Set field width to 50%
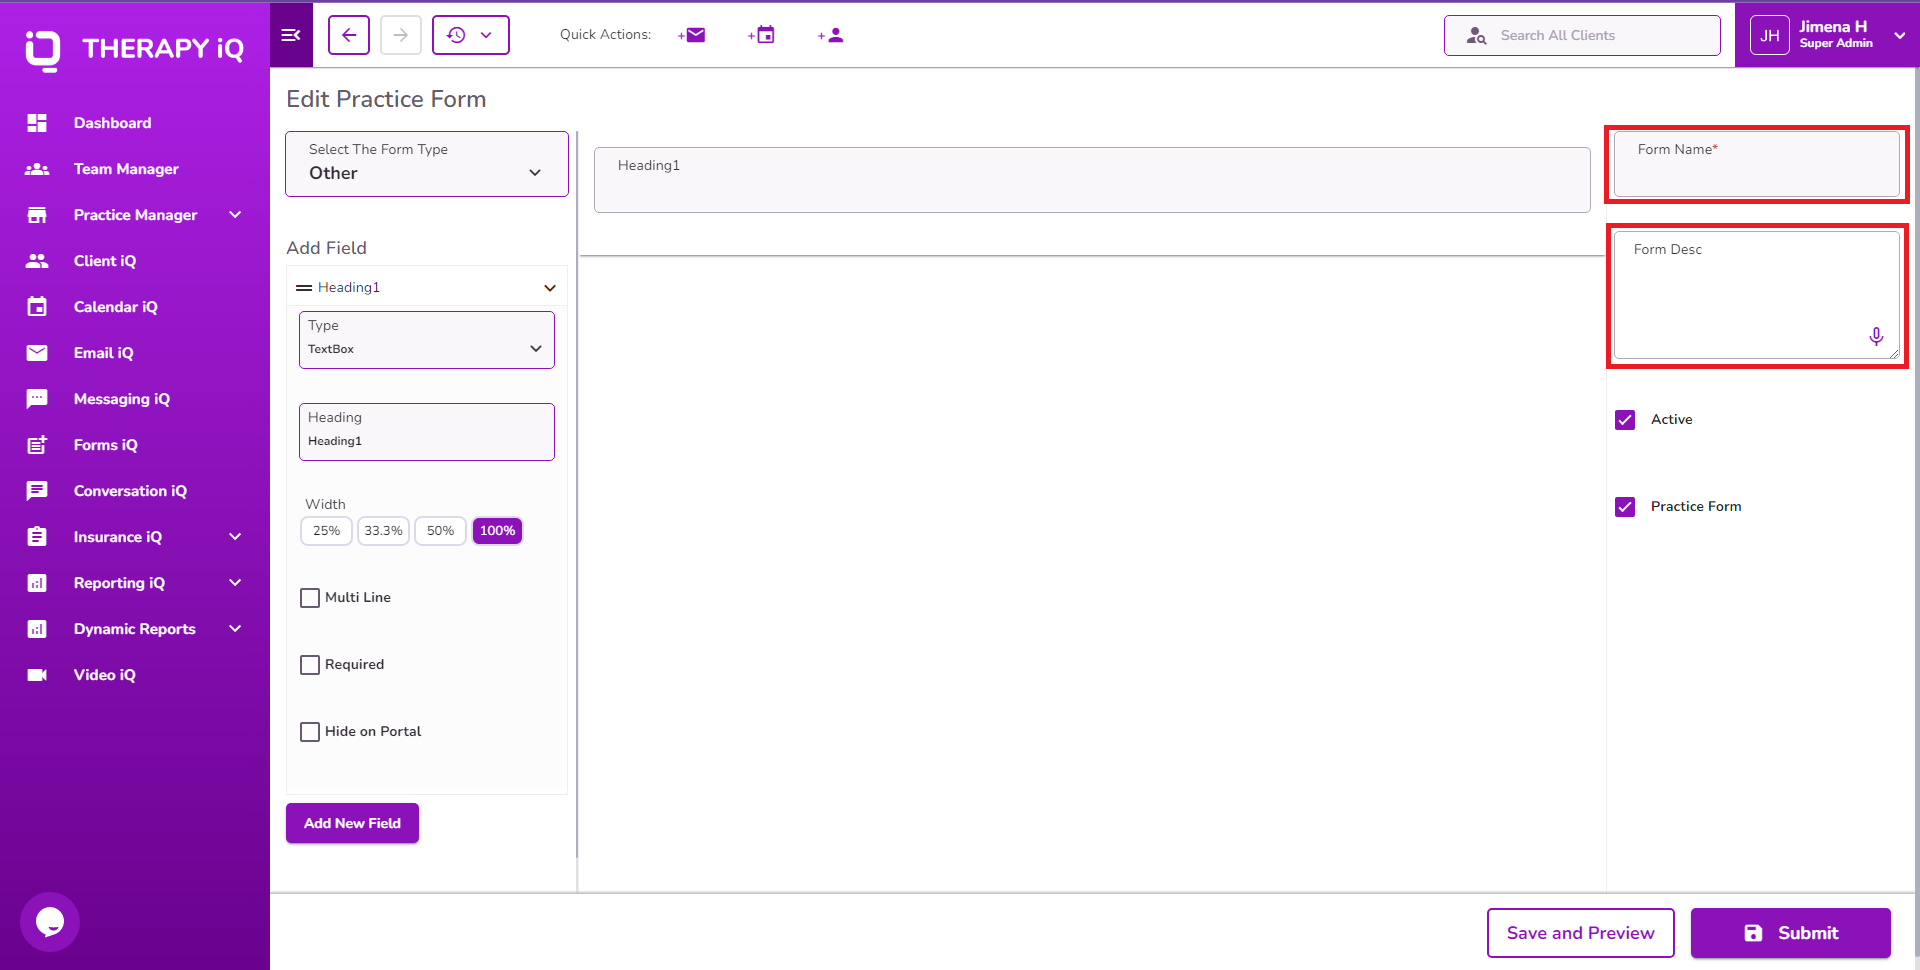The image size is (1920, 970). click(x=440, y=531)
